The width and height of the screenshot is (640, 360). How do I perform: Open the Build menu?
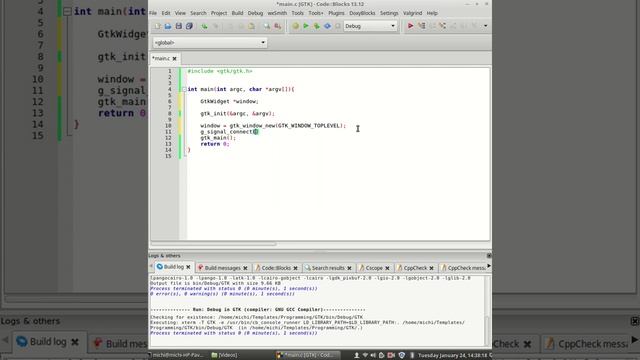tap(237, 13)
